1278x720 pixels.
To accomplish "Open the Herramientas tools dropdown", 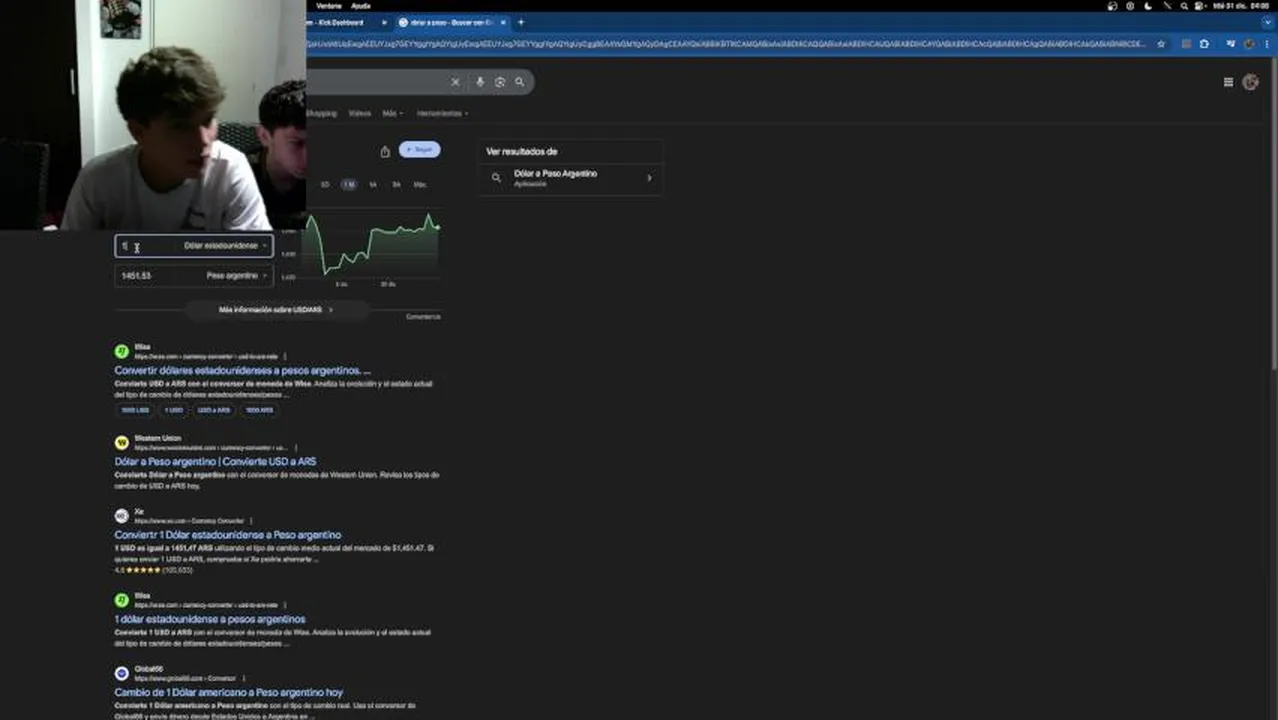I will [x=442, y=113].
